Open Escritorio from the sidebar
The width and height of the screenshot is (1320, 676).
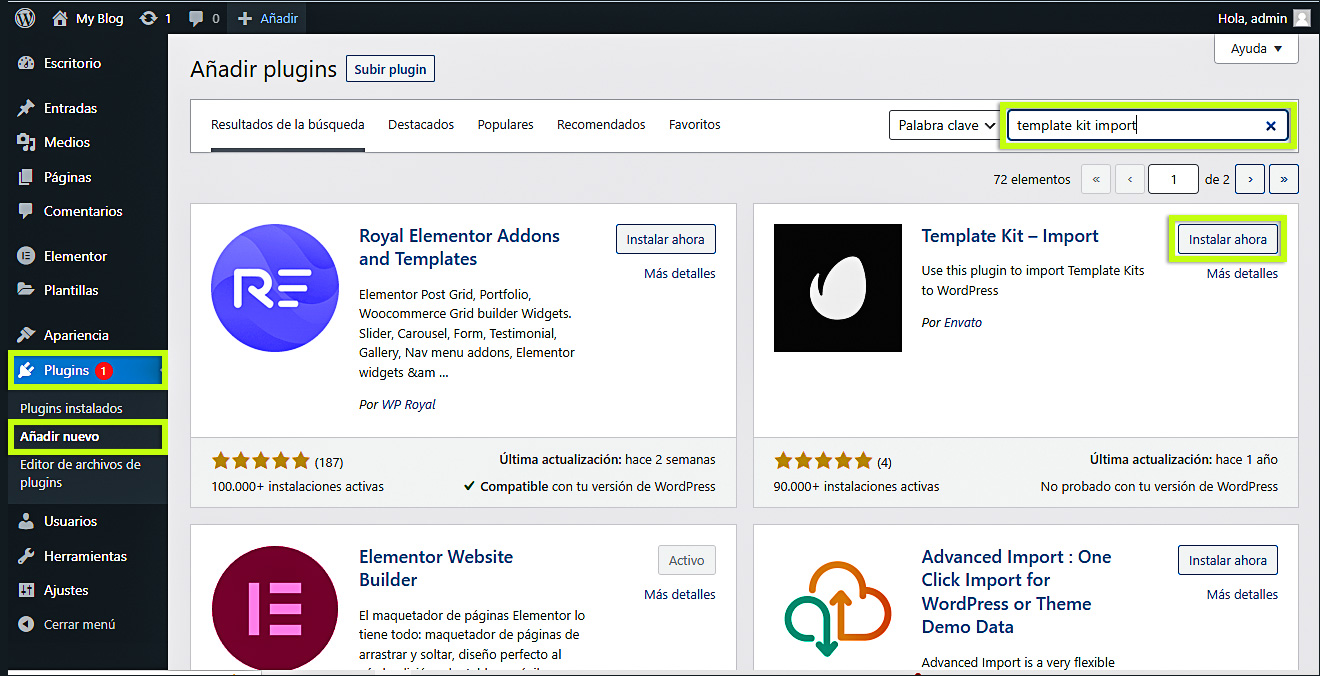(x=72, y=63)
